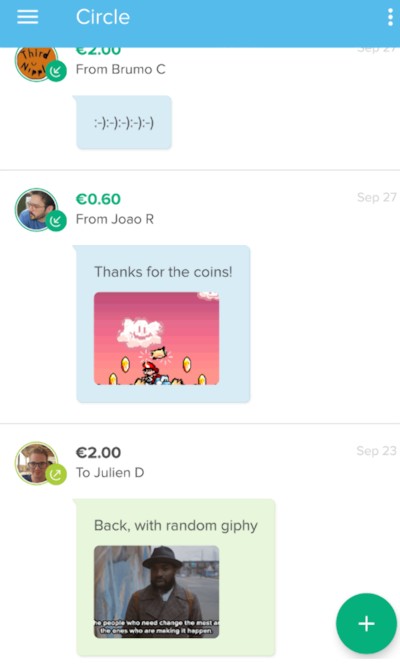This screenshot has height=671, width=400.
Task: Open the hamburger navigation menu
Action: coord(27,17)
